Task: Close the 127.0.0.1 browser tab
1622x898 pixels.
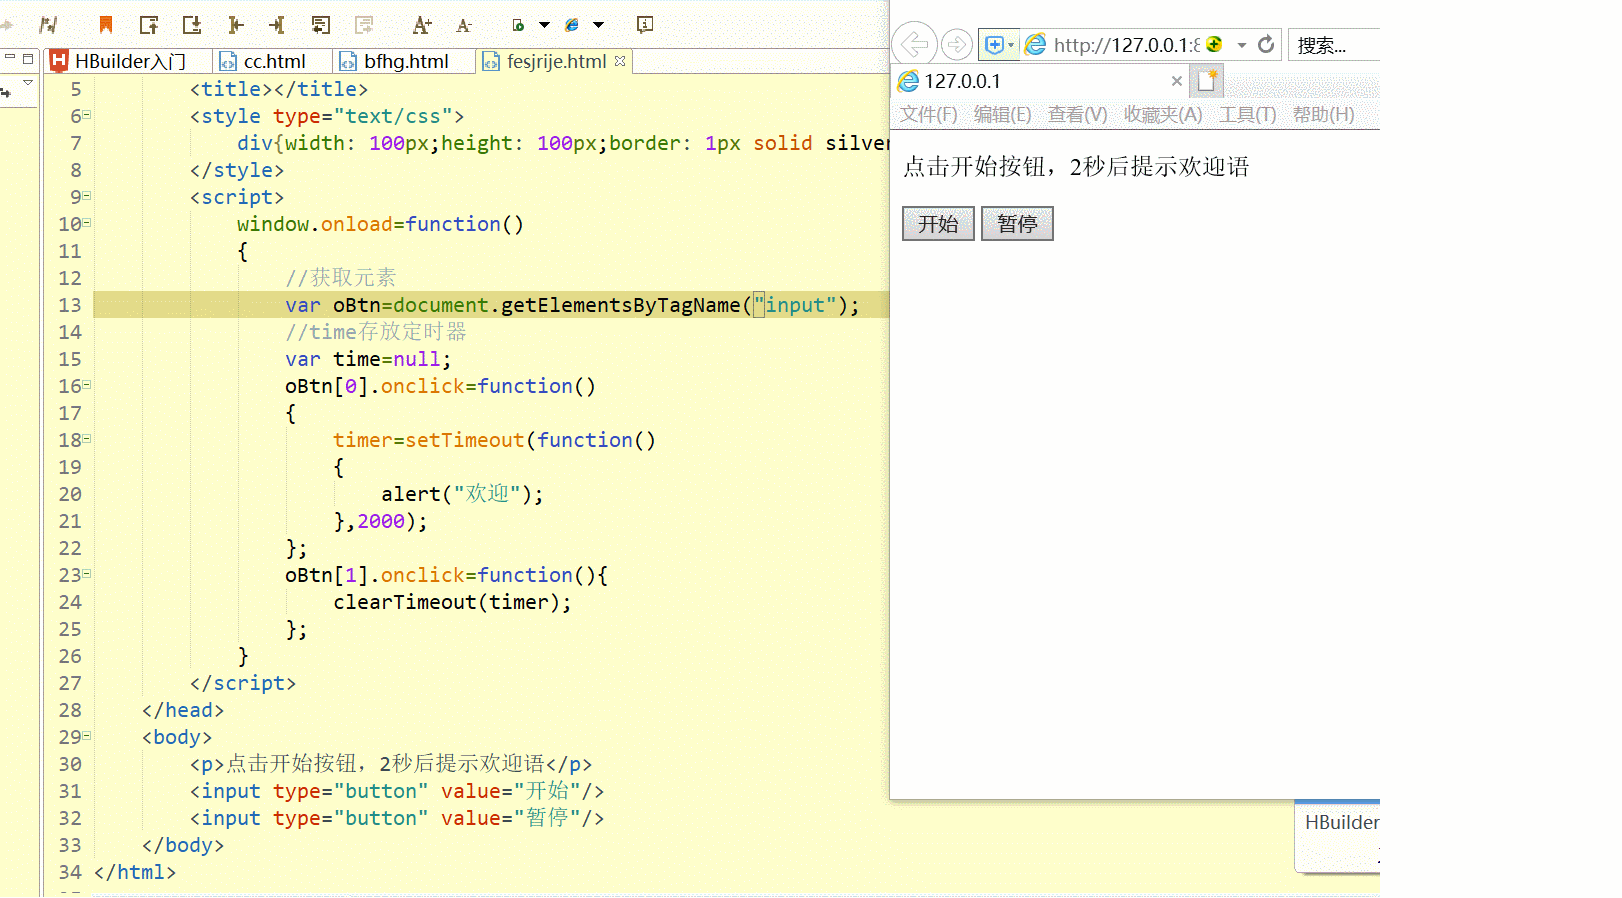Action: (x=1177, y=81)
